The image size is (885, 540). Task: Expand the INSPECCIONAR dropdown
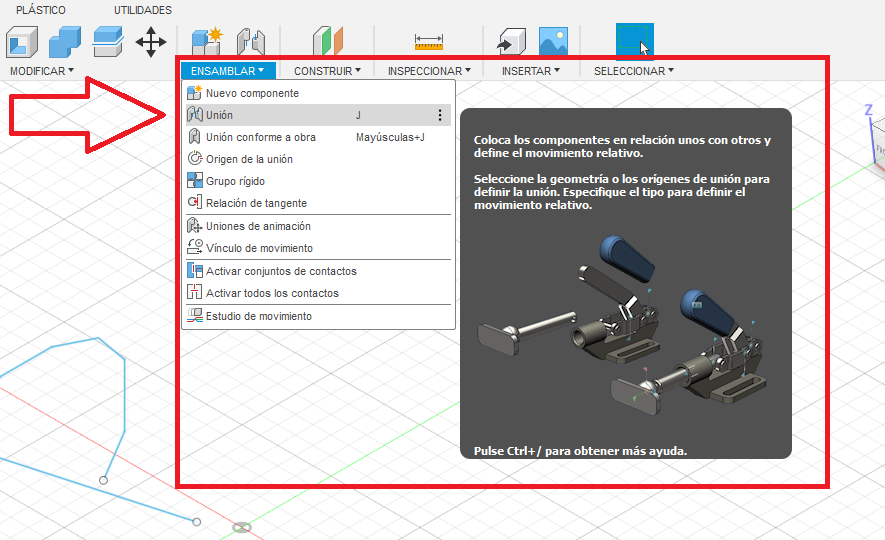[429, 71]
